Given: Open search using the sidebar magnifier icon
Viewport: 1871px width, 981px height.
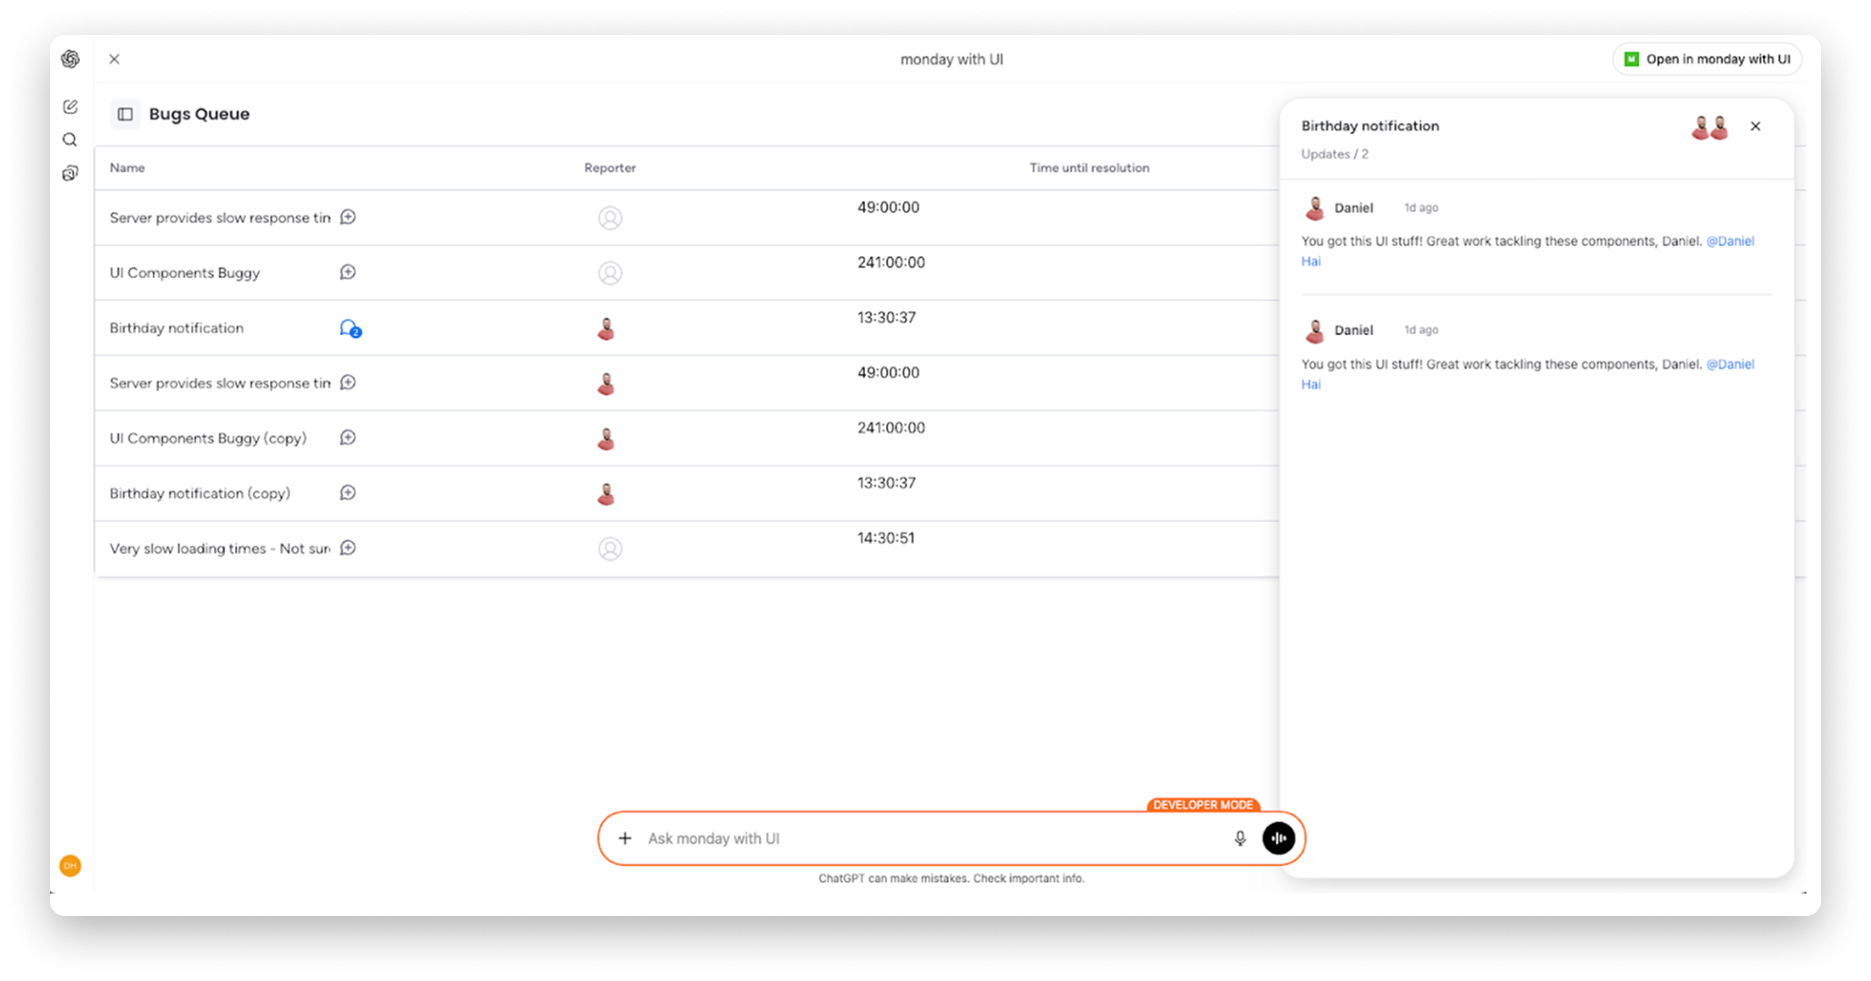Looking at the screenshot, I should click(70, 140).
